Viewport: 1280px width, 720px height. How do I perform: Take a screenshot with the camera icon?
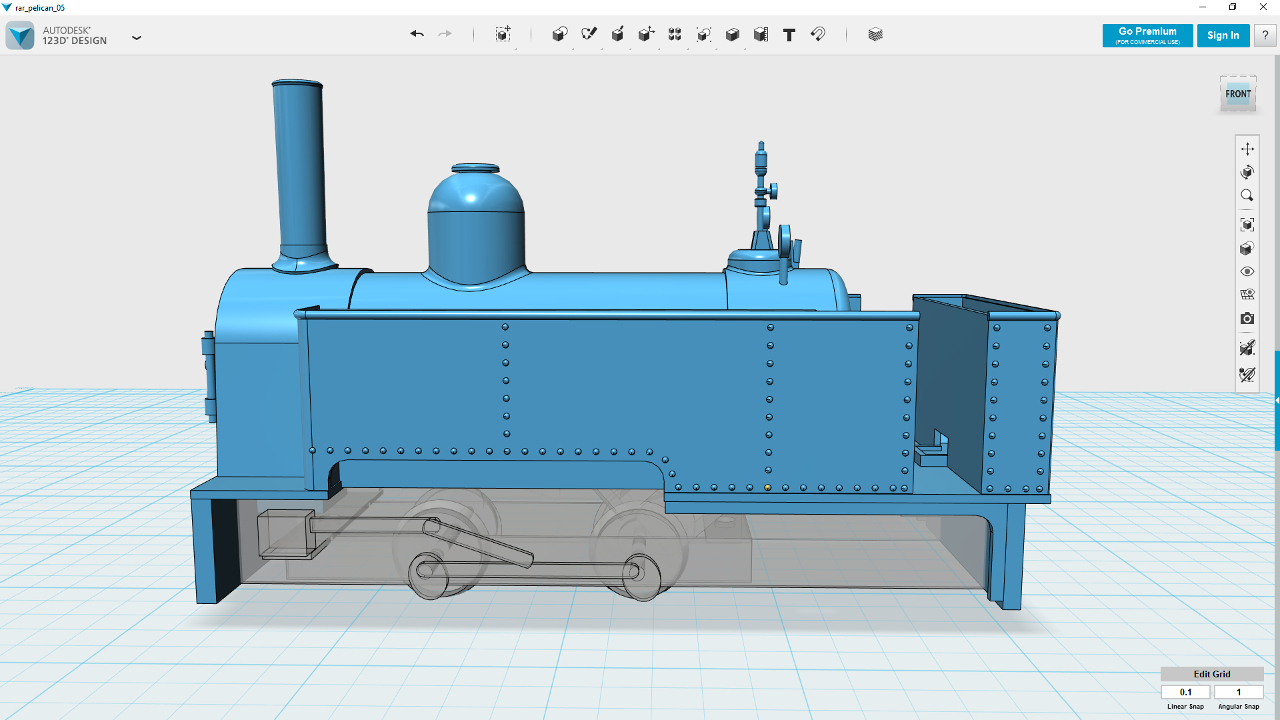(1247, 319)
